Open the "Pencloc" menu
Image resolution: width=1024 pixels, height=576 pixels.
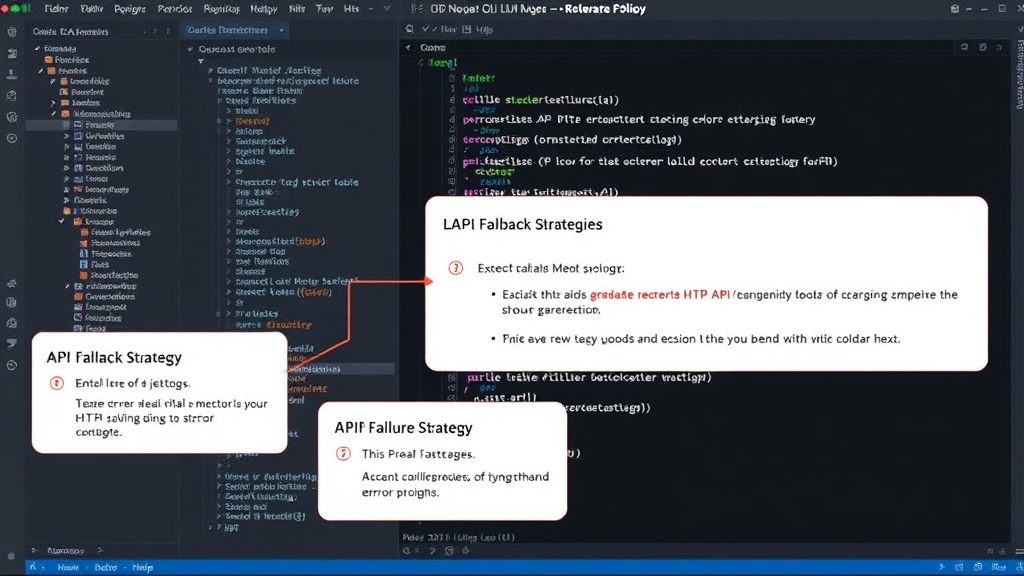pos(175,9)
